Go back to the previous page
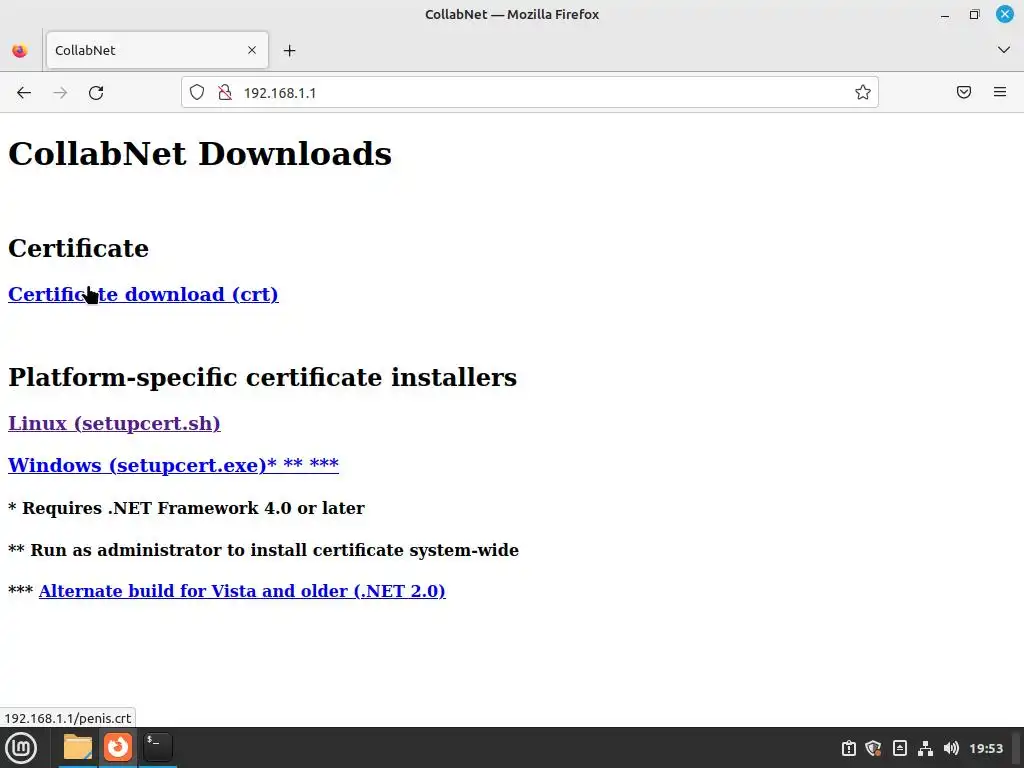Viewport: 1024px width, 768px height. (x=24, y=93)
